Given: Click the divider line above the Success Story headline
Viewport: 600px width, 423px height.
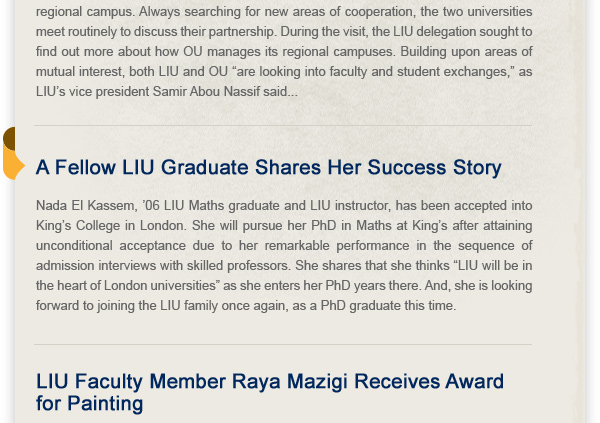Looking at the screenshot, I should pos(283,125).
